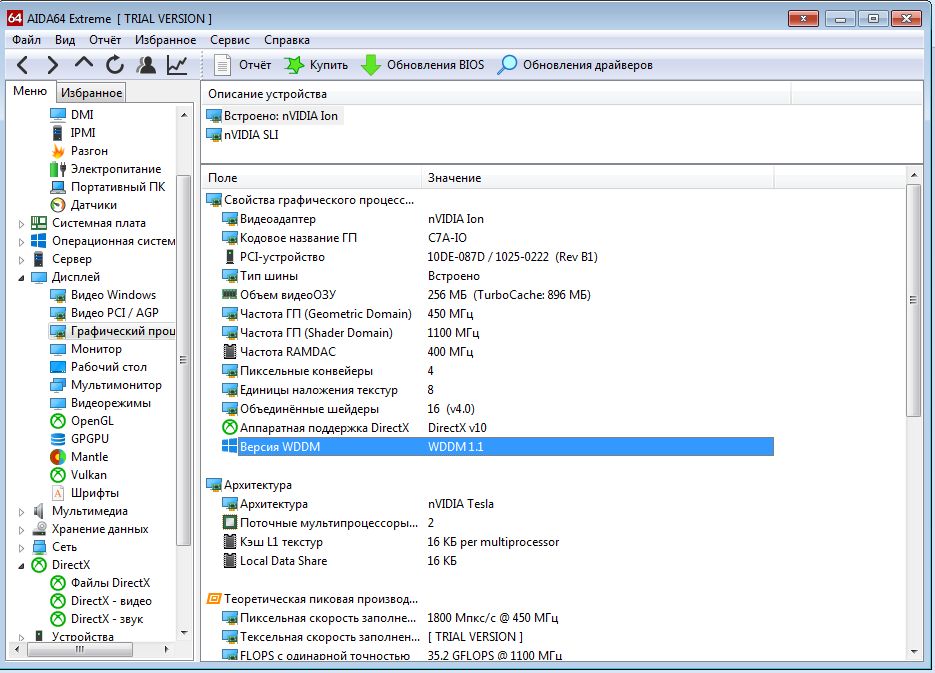Switch to the Меню tab

pos(30,91)
